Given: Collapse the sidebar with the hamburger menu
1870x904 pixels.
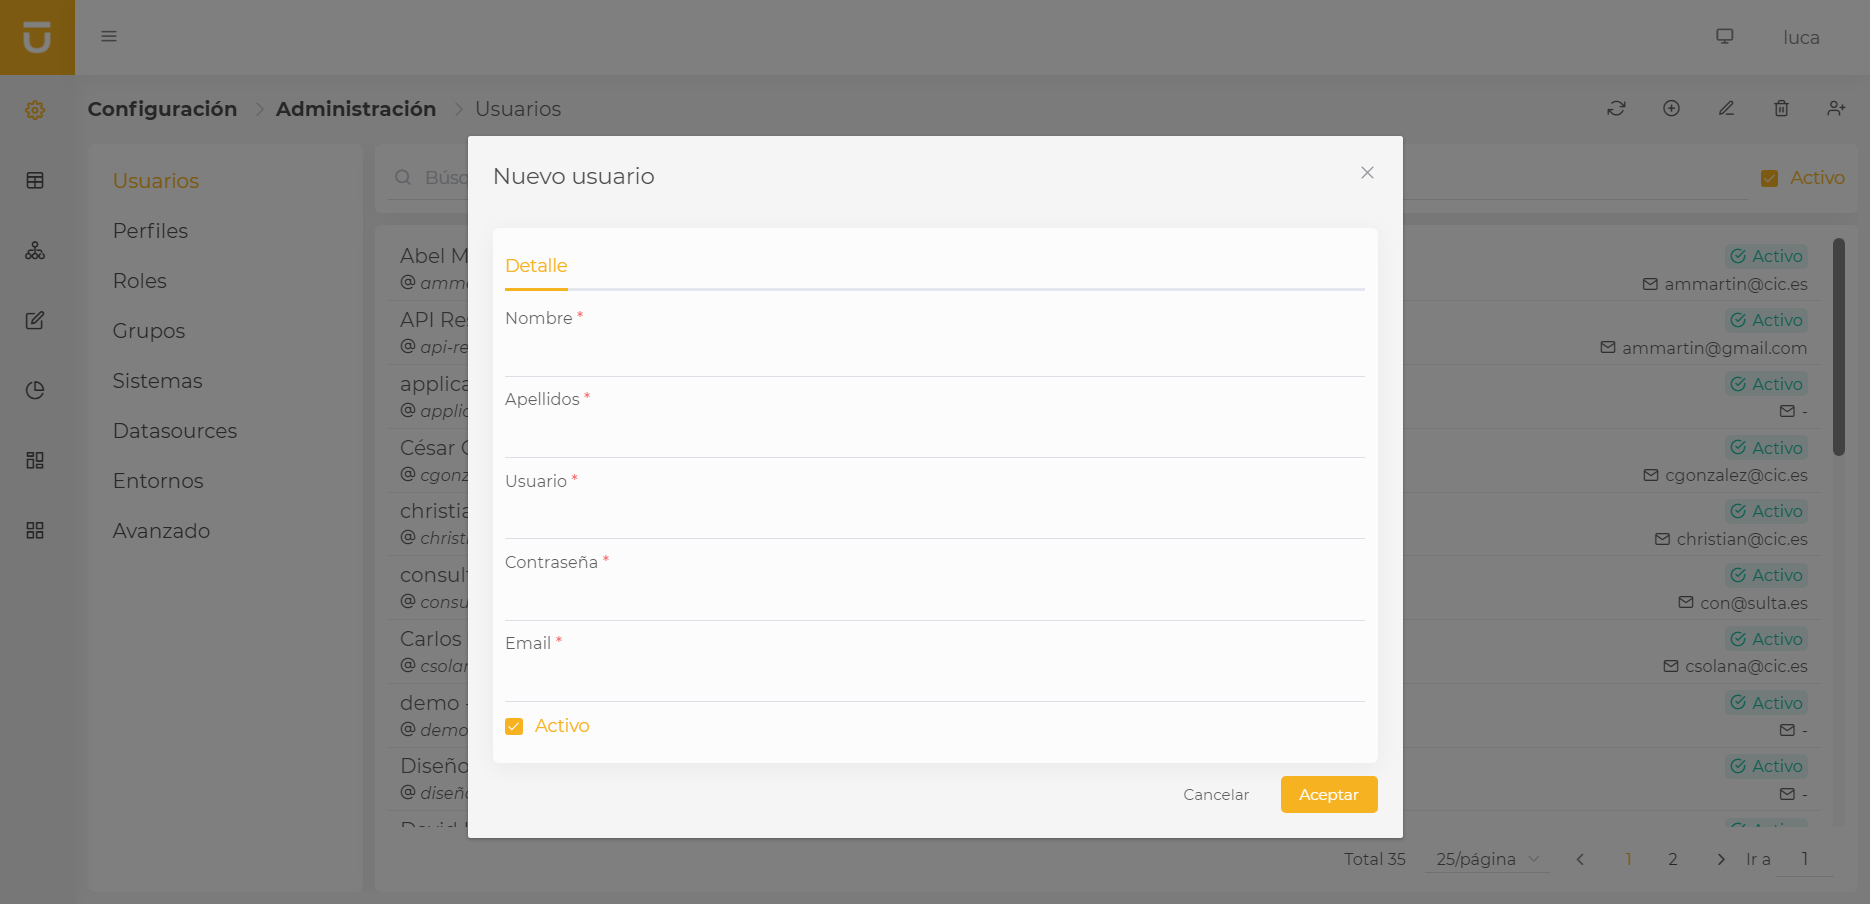Looking at the screenshot, I should pyautogui.click(x=108, y=36).
